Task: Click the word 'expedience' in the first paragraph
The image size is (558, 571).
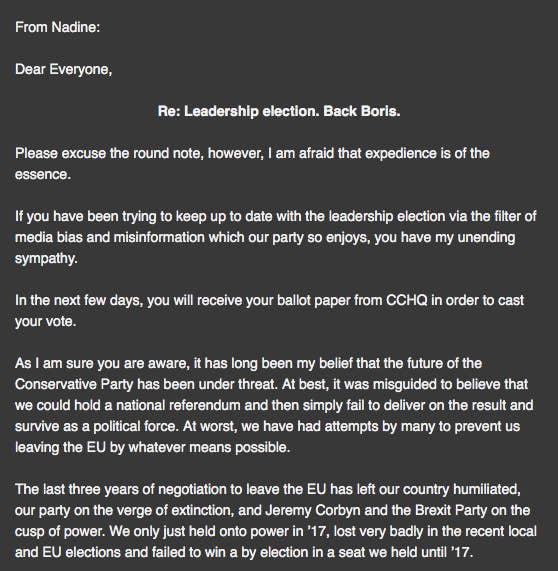Action: click(x=401, y=154)
